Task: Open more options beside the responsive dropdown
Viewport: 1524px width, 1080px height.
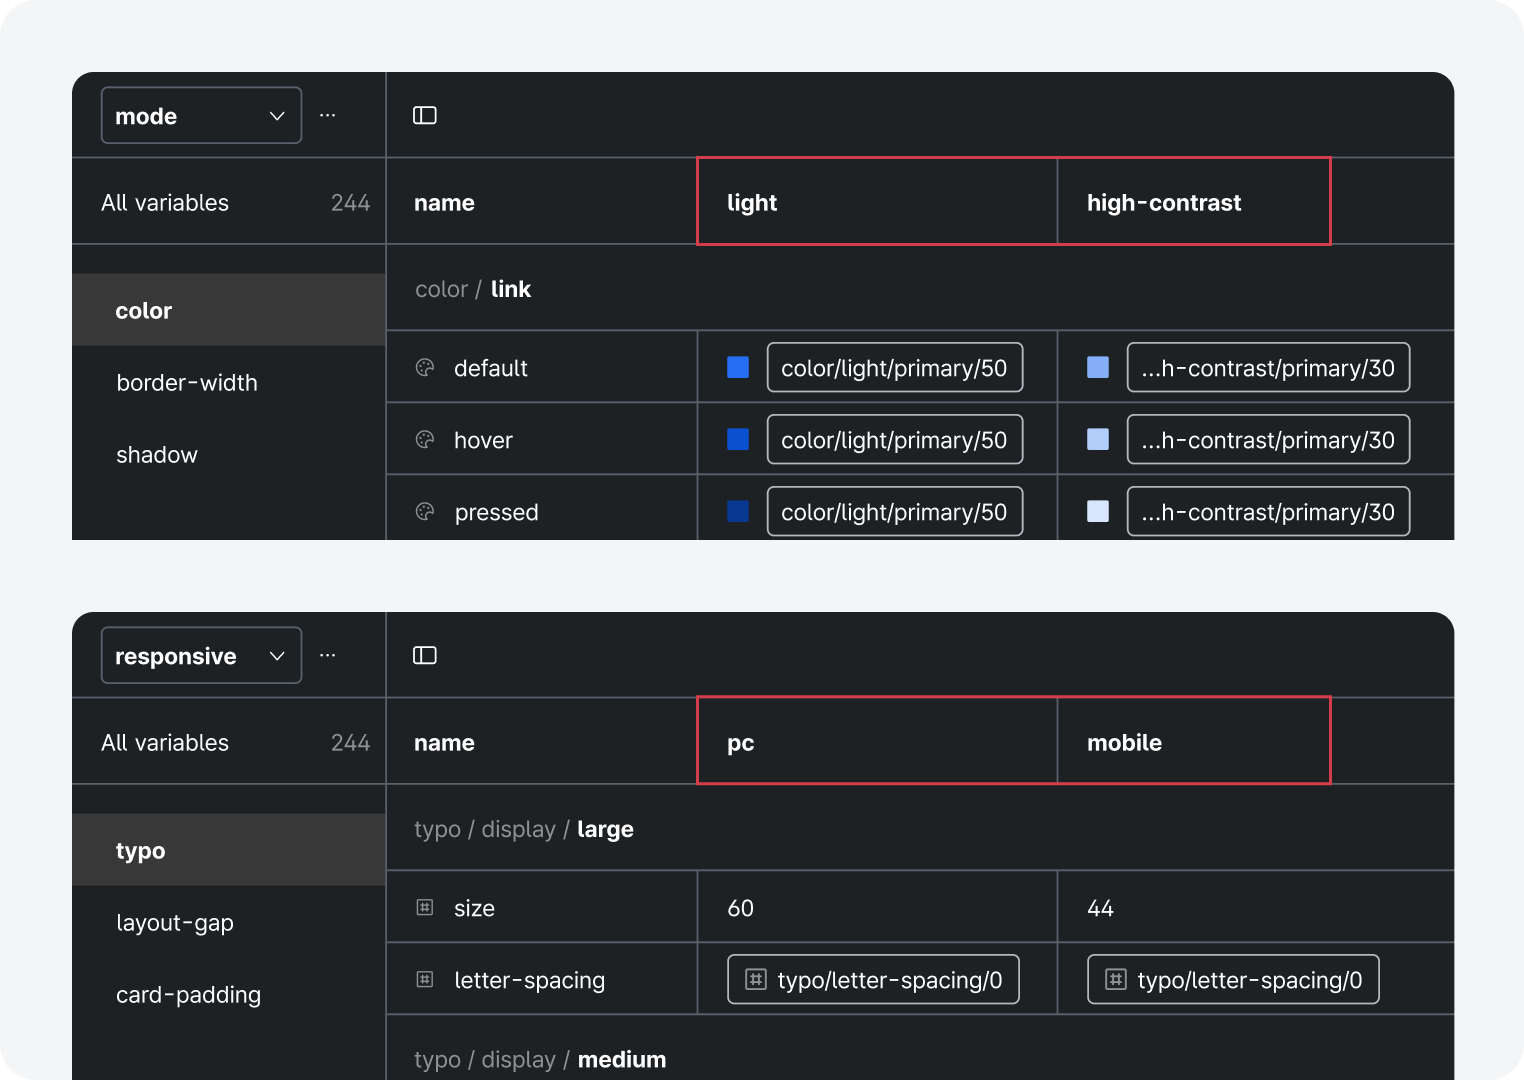Action: (x=327, y=655)
